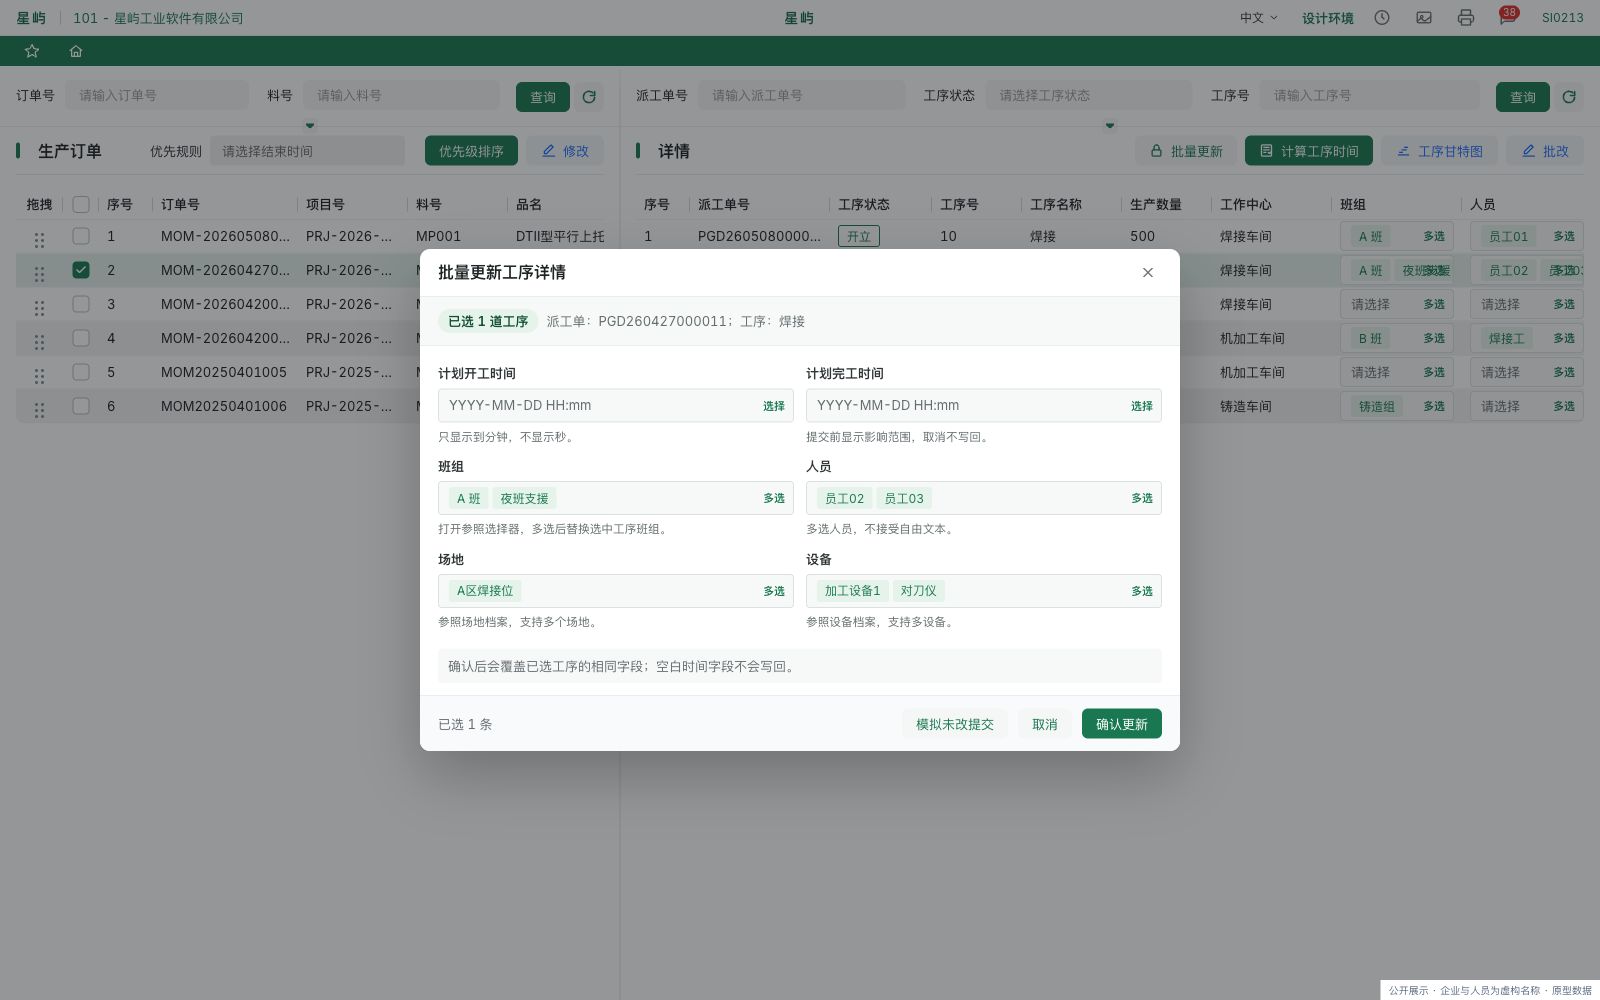Click the 批量更新 button
Image resolution: width=1600 pixels, height=1000 pixels.
1186,151
